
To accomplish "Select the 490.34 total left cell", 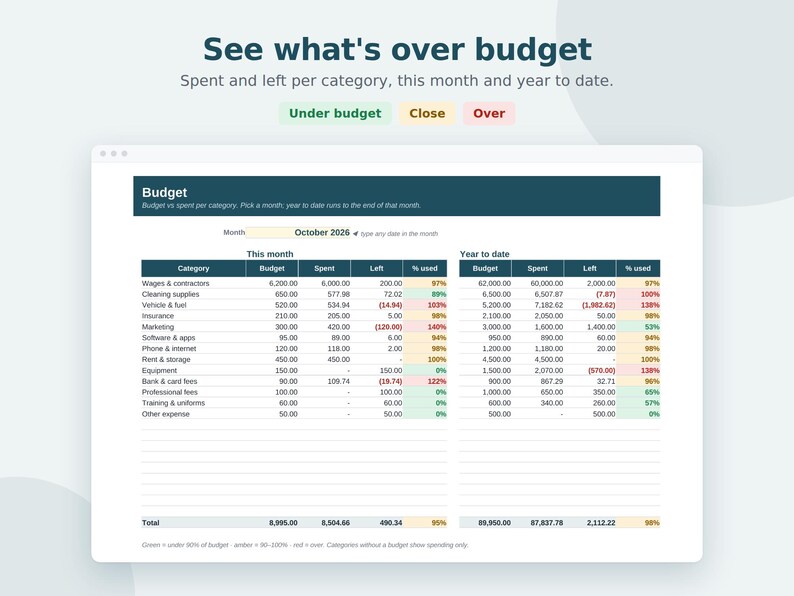I will 376,523.
